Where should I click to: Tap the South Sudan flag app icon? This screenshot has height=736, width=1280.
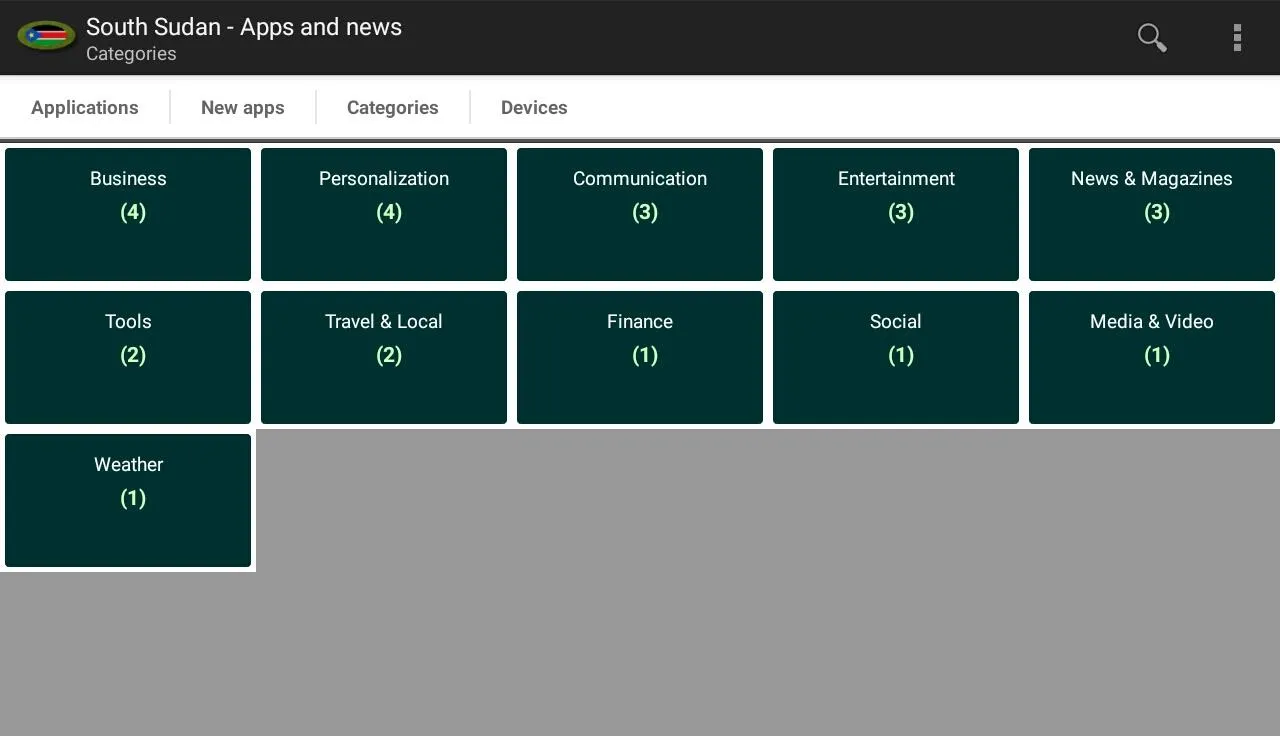pos(46,37)
